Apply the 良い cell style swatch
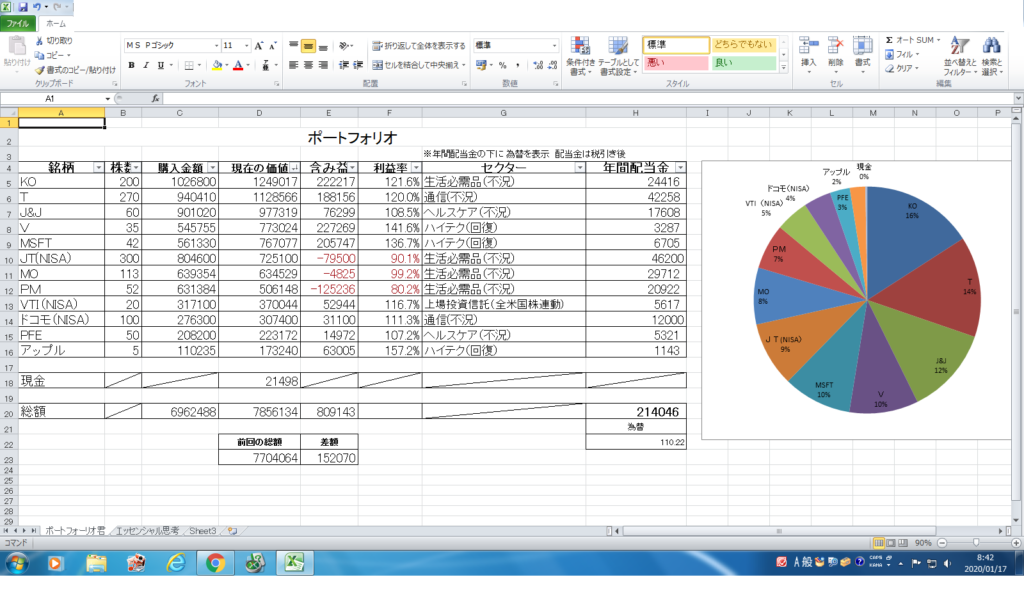This screenshot has width=1024, height=614. [743, 63]
